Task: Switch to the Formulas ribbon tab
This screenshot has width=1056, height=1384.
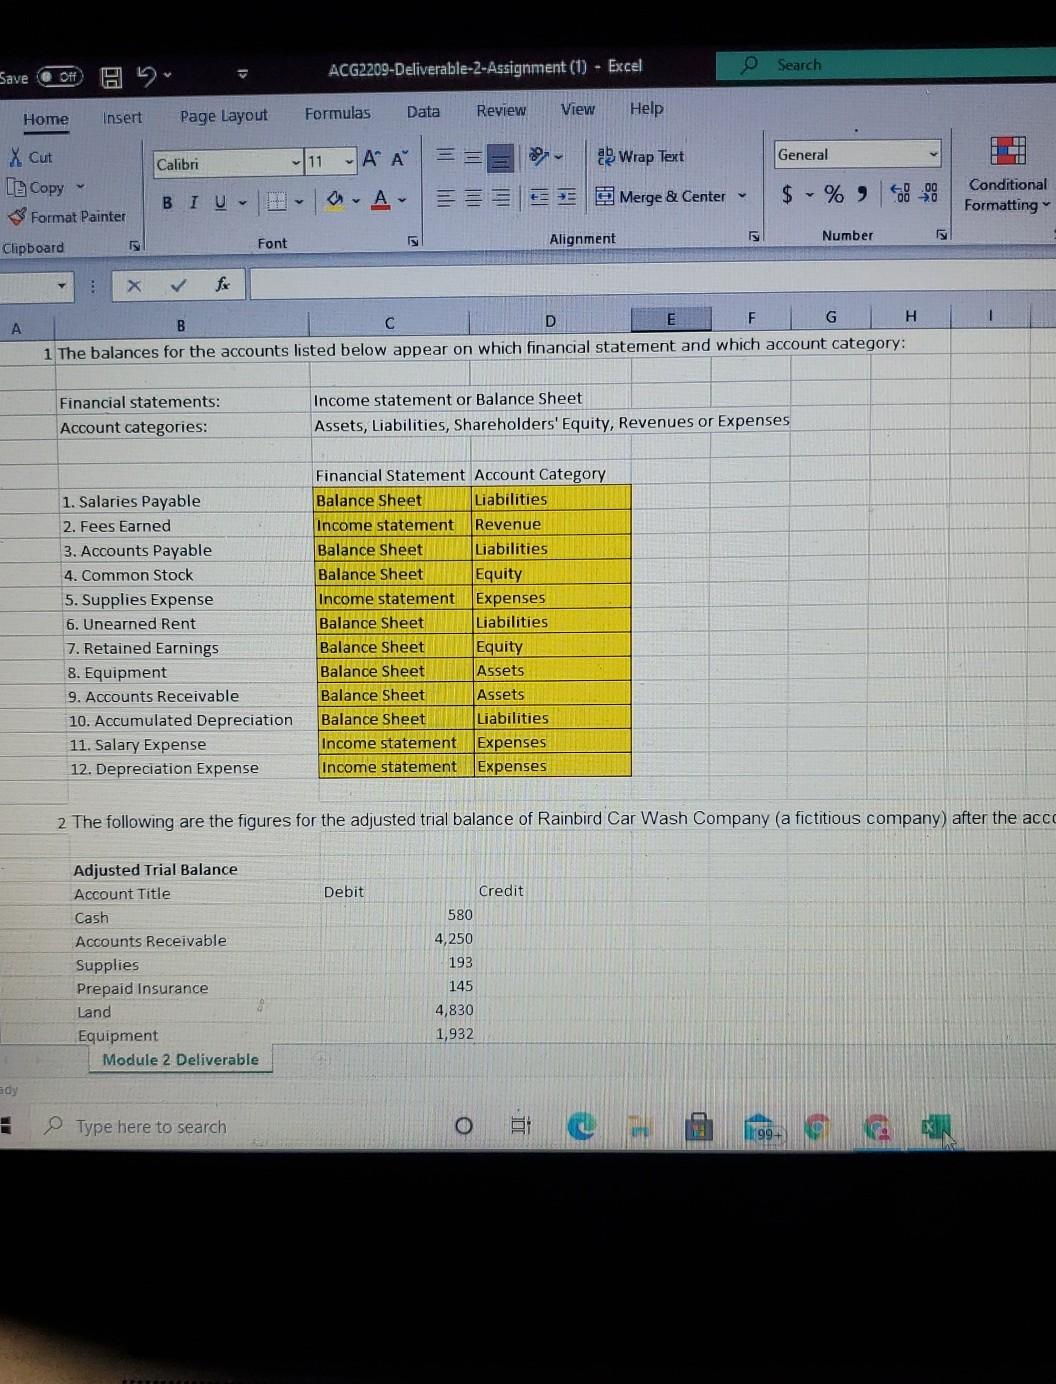Action: click(337, 112)
